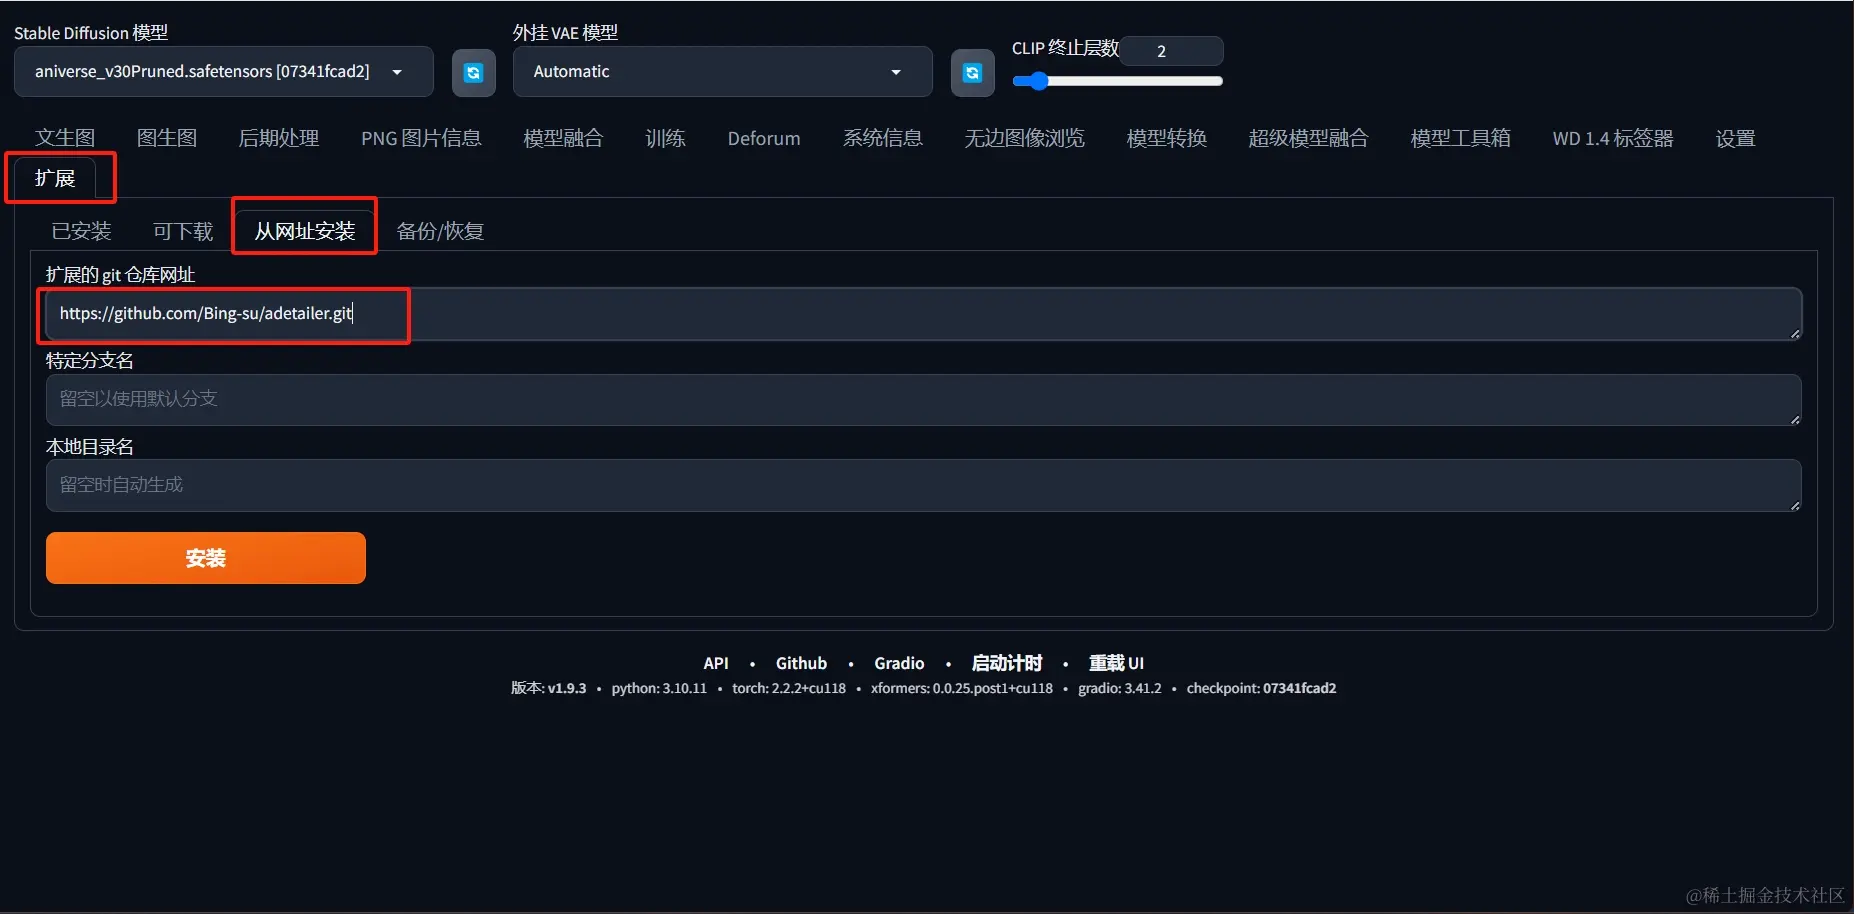
Task: Open the Github footer link
Action: pos(801,663)
